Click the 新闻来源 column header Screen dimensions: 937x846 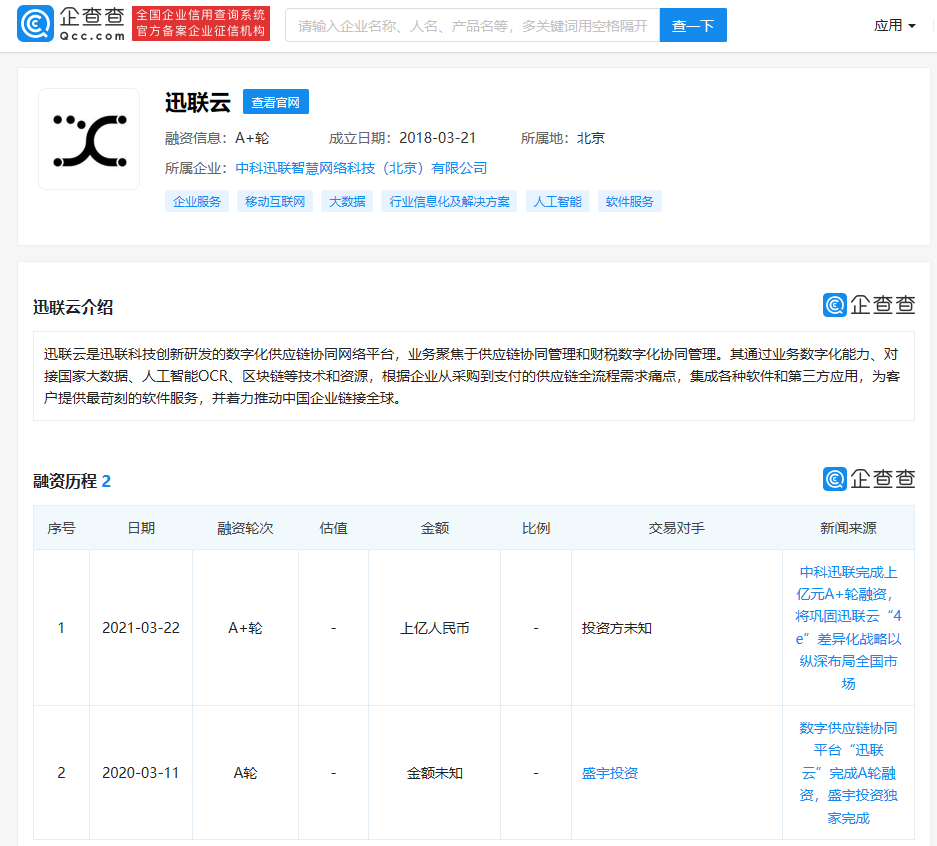tap(848, 528)
